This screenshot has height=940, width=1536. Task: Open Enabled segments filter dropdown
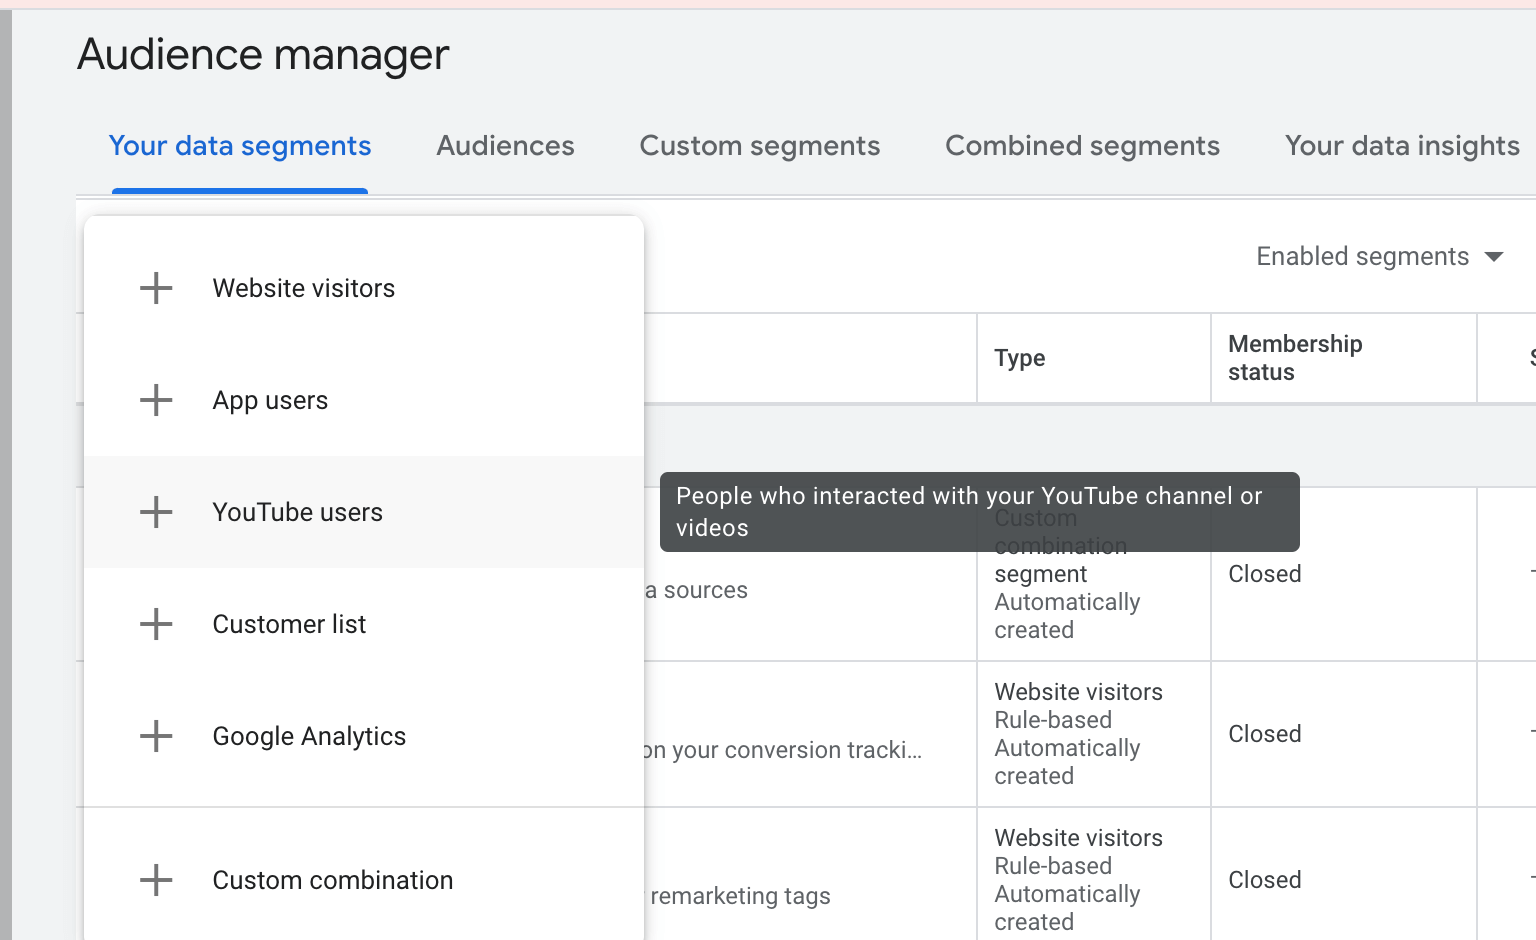coord(1362,257)
